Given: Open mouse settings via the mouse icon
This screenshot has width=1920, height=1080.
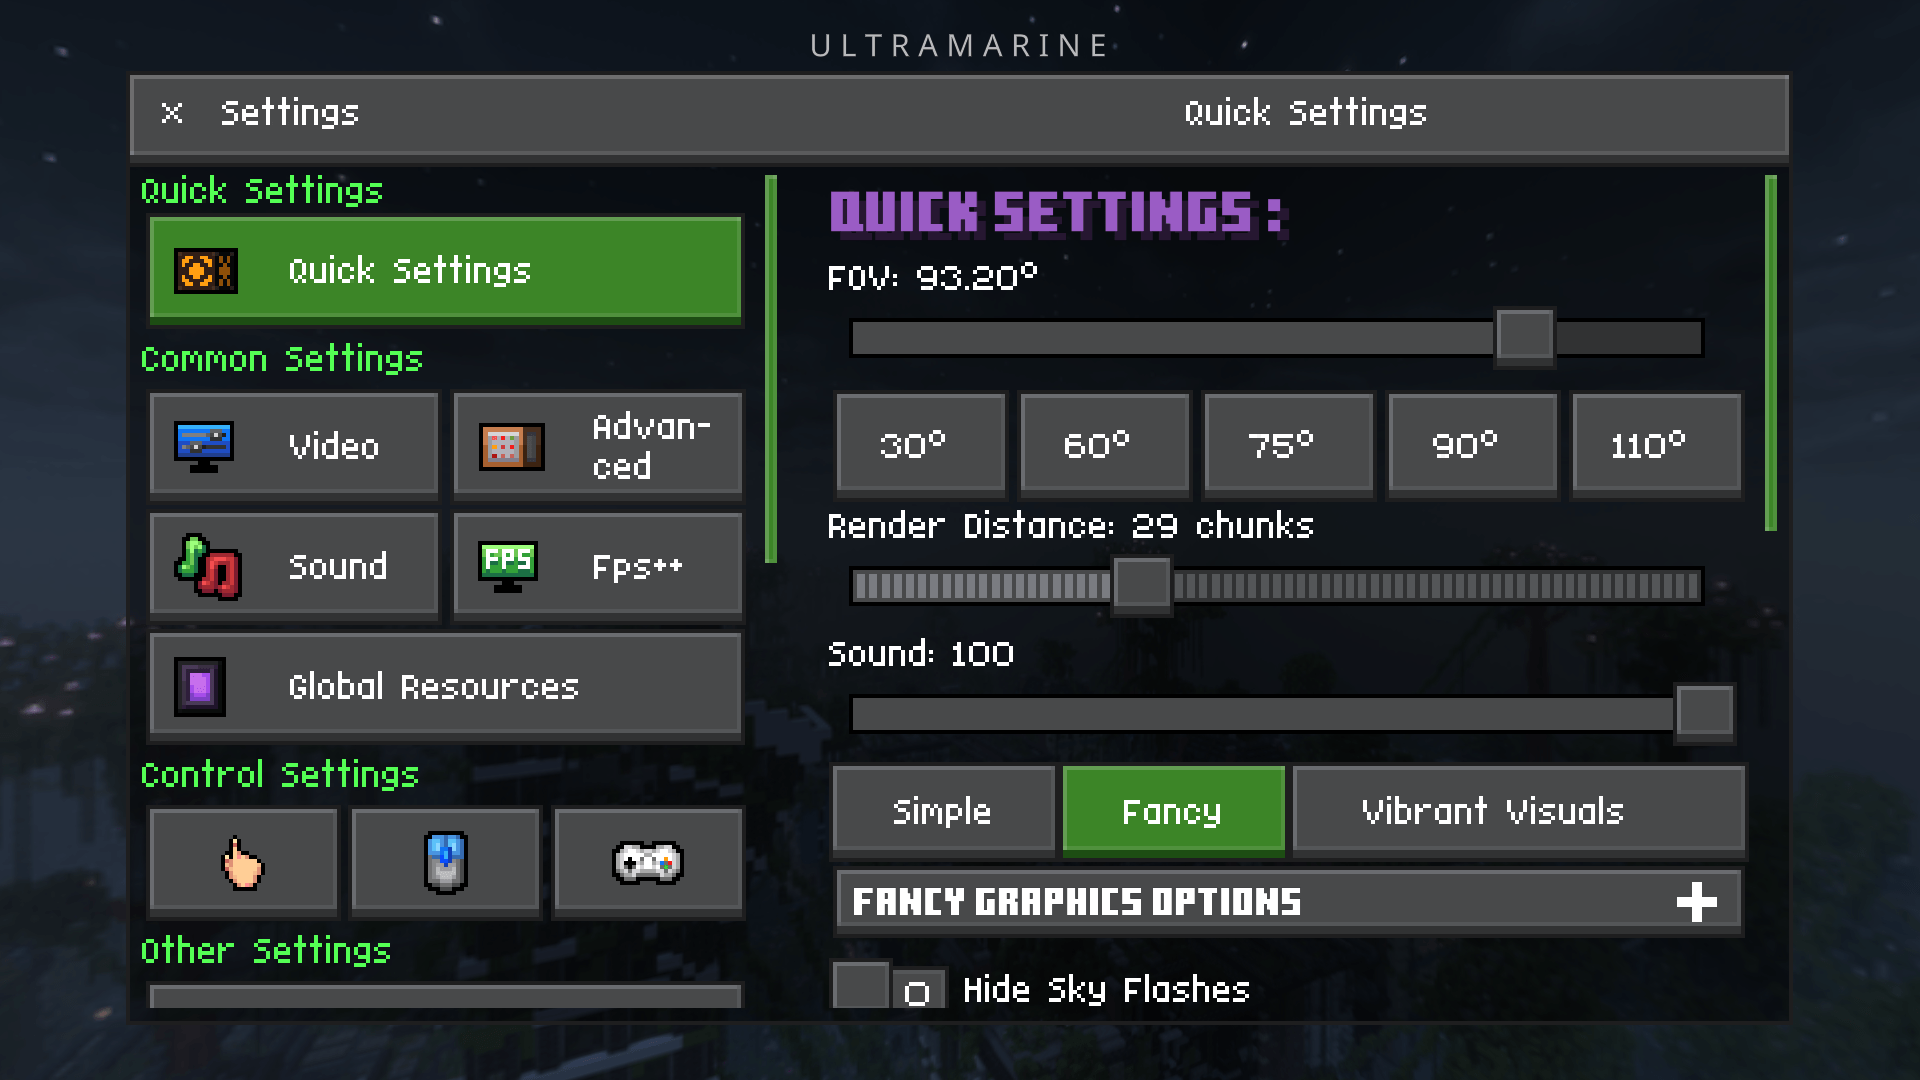Looking at the screenshot, I should (x=445, y=861).
